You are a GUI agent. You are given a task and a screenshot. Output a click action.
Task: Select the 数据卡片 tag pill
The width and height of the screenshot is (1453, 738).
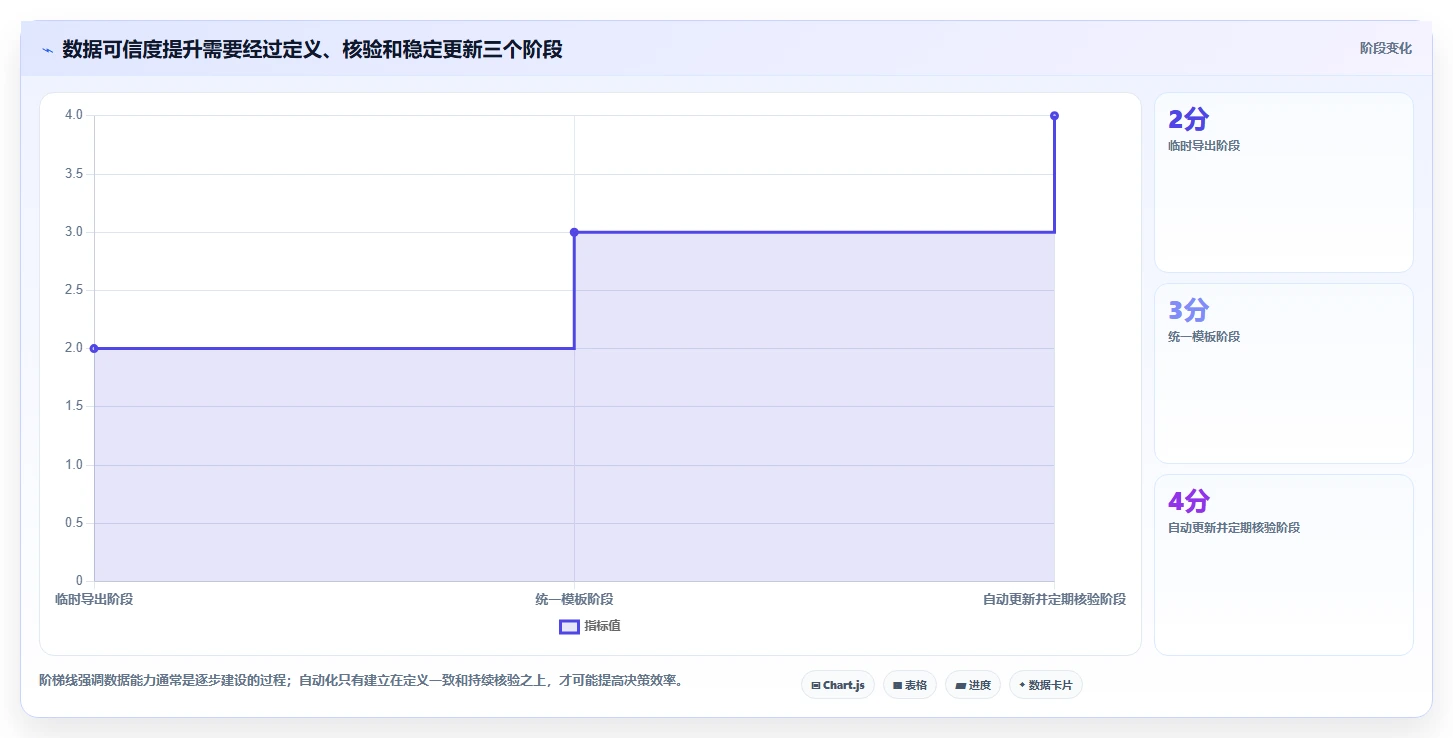(x=1046, y=685)
